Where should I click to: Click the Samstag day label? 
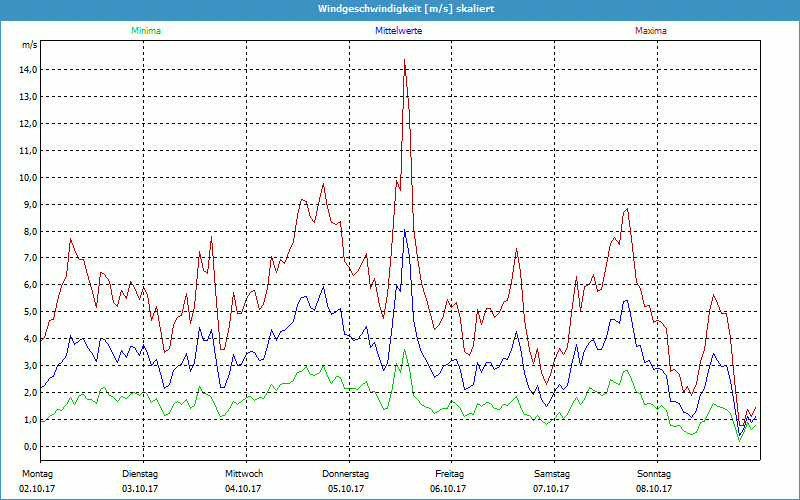[552, 474]
